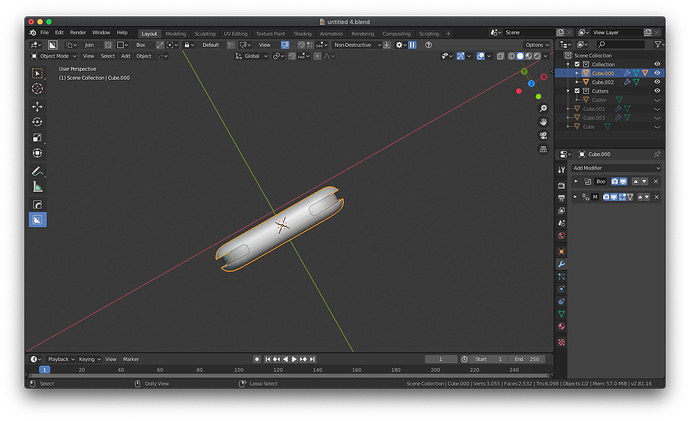Open the Object Mode dropdown
Viewport: 690px width, 421px height.
(53, 56)
